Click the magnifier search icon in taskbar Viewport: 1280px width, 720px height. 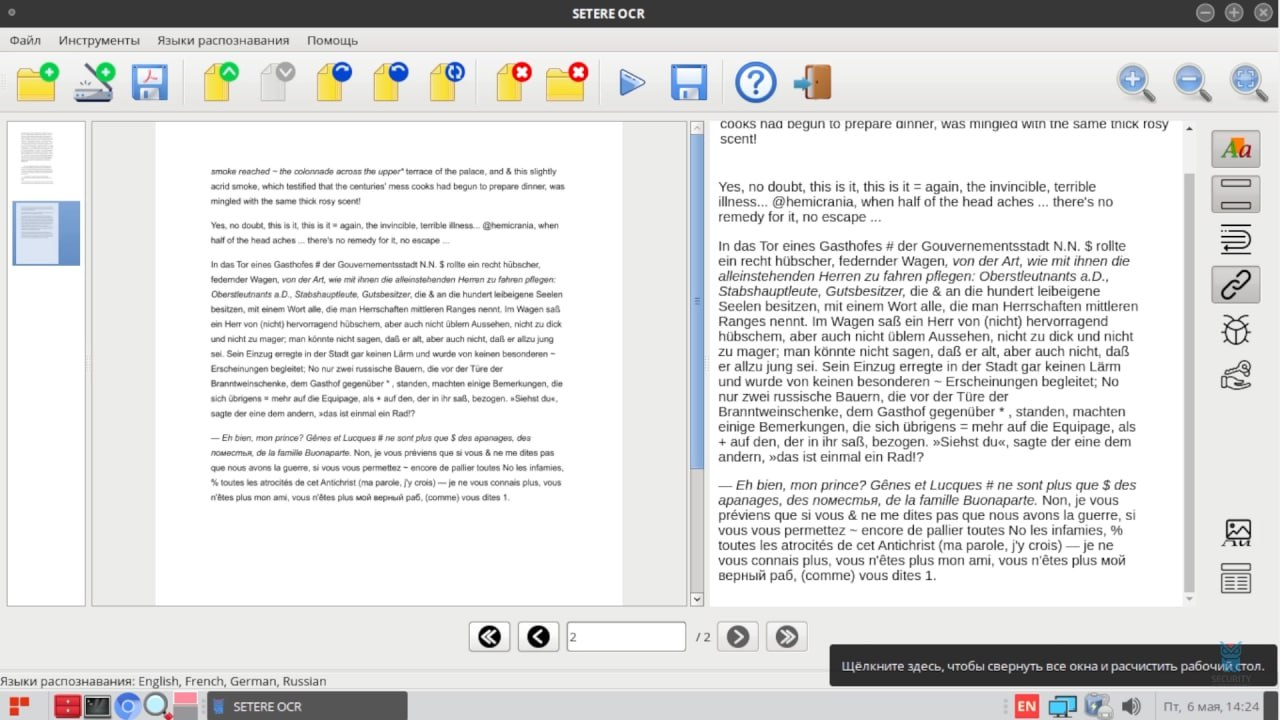tap(156, 706)
